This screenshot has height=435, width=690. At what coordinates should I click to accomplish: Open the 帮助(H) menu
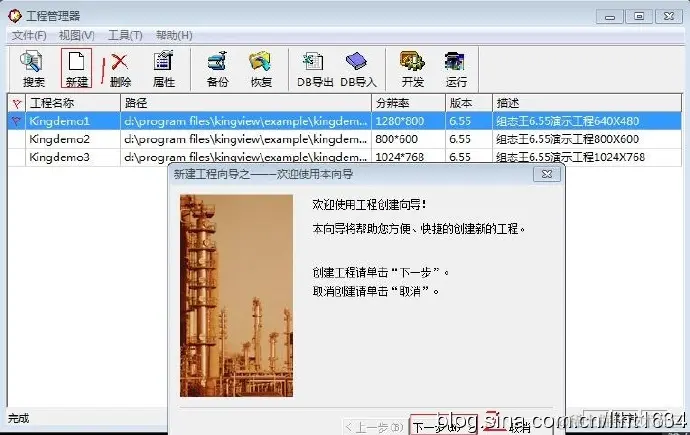tap(174, 36)
